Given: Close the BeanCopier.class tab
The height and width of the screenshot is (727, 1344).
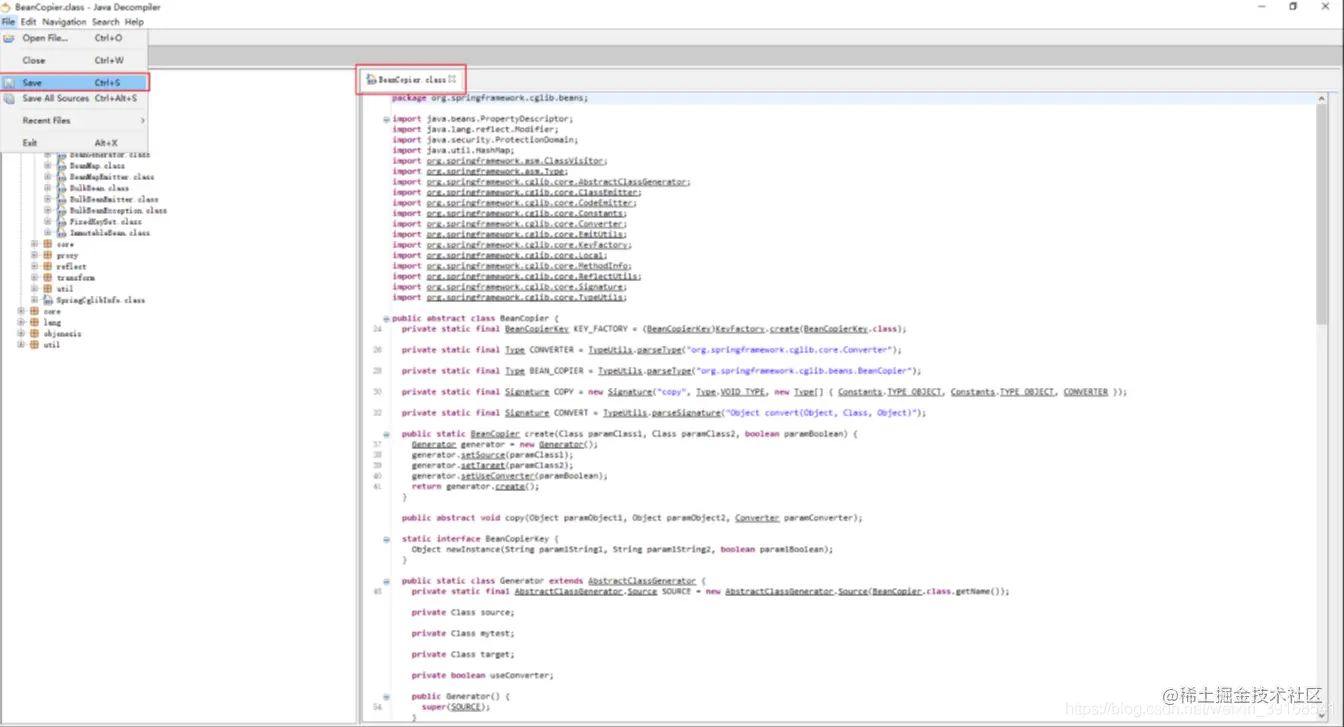Looking at the screenshot, I should click(453, 79).
